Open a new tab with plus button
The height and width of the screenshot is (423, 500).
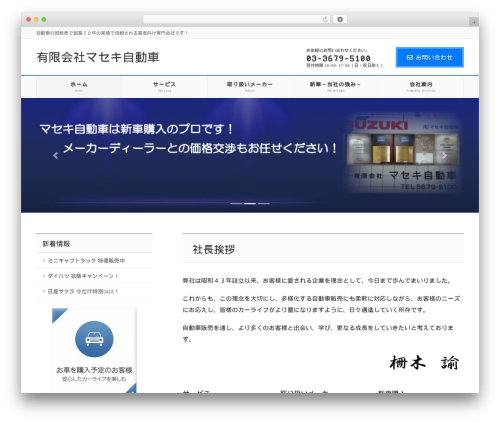474,22
